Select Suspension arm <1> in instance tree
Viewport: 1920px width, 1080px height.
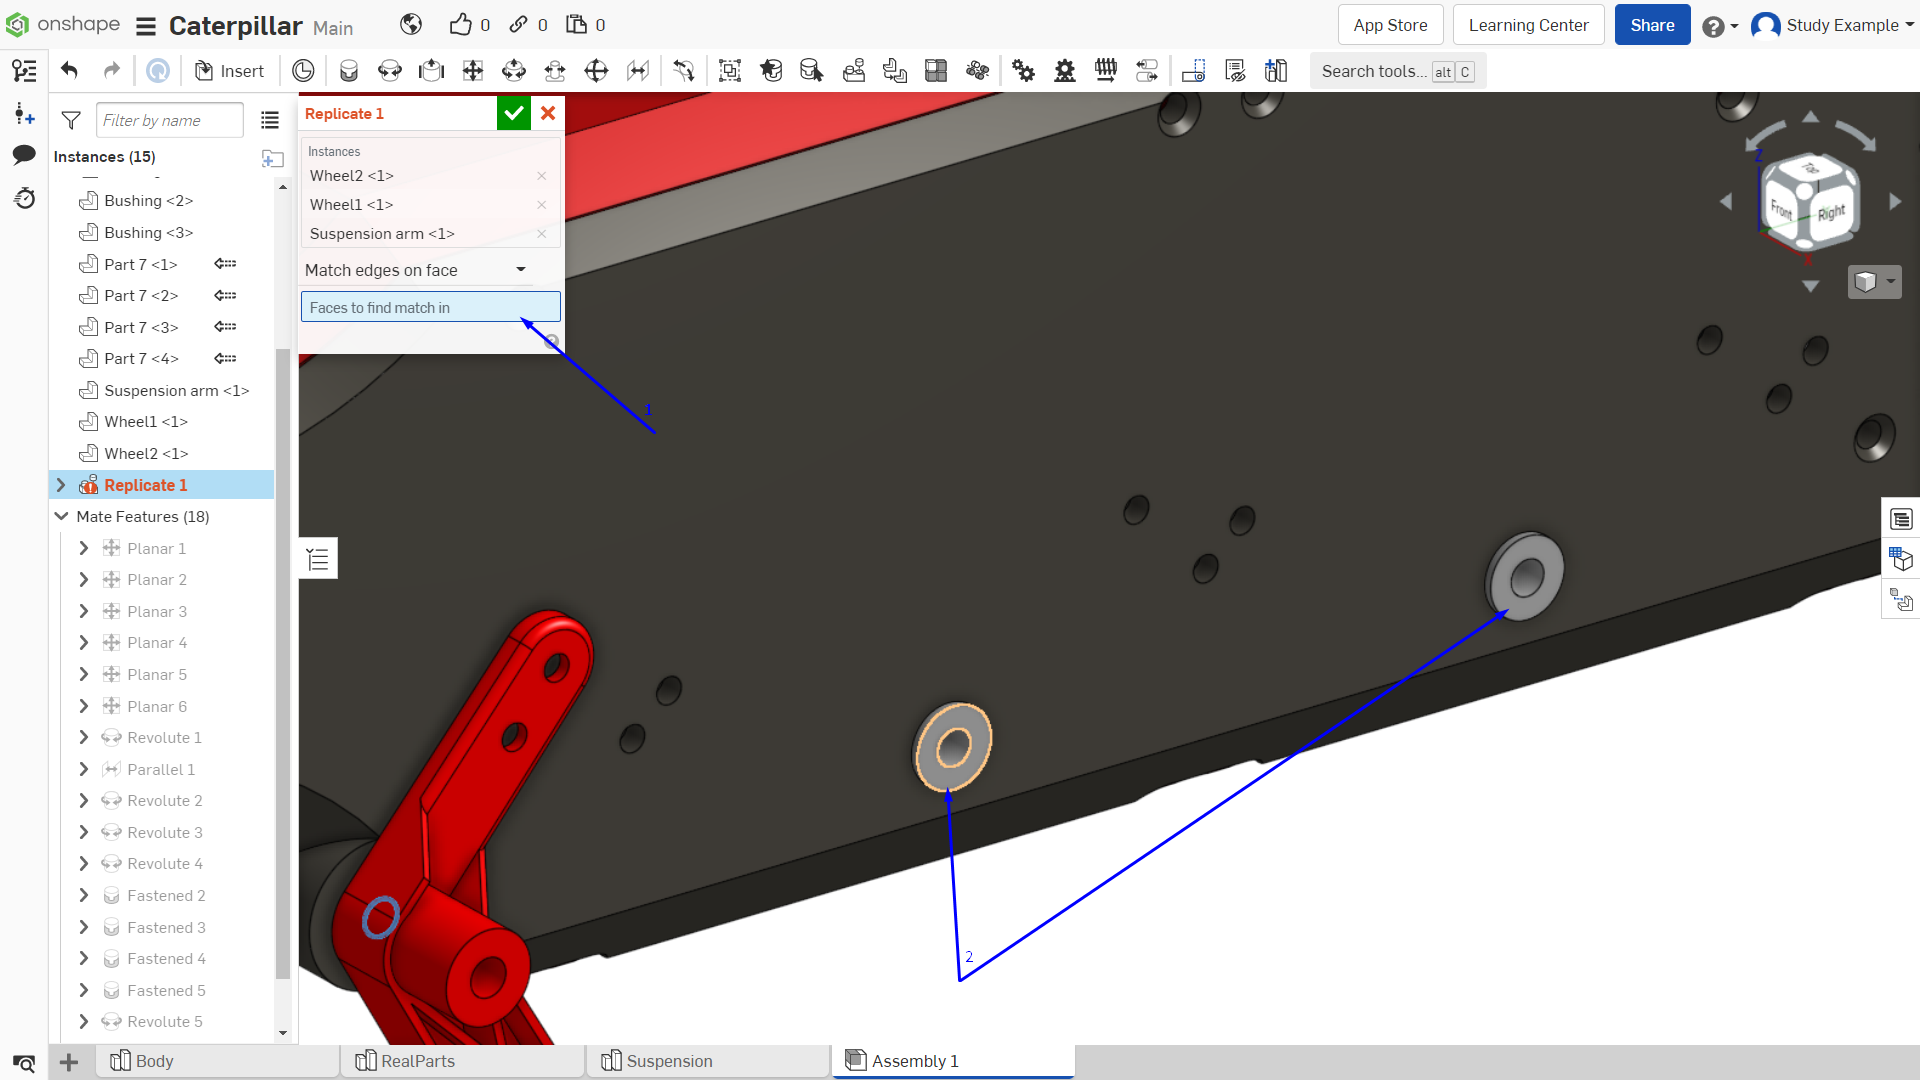[x=176, y=391]
